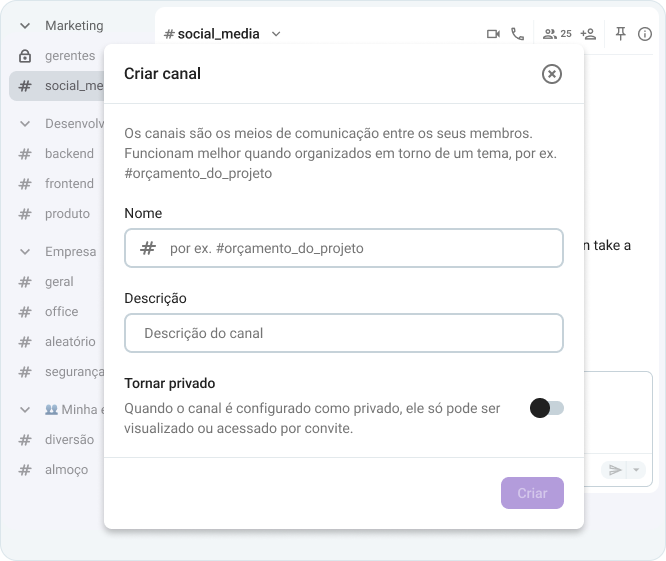Open pinned messages with pin icon
Image resolution: width=666 pixels, height=561 pixels.
pos(621,34)
